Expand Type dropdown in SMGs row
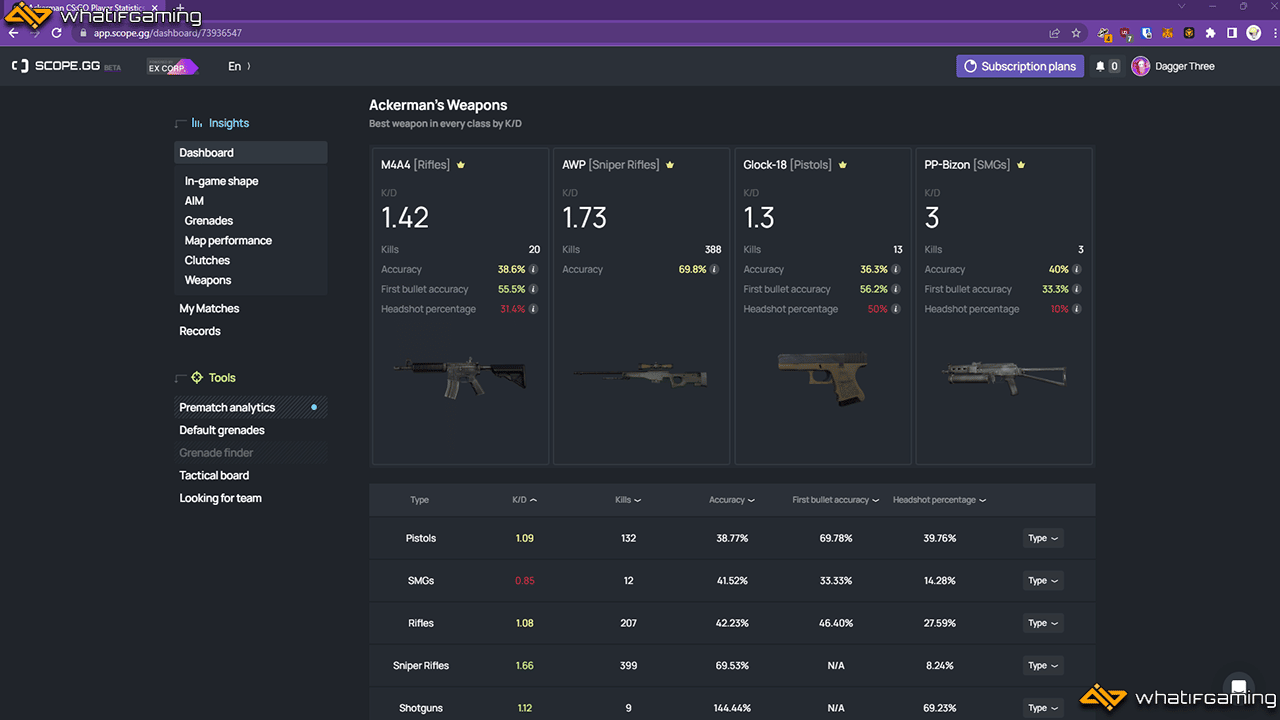1280x720 pixels. pyautogui.click(x=1042, y=580)
